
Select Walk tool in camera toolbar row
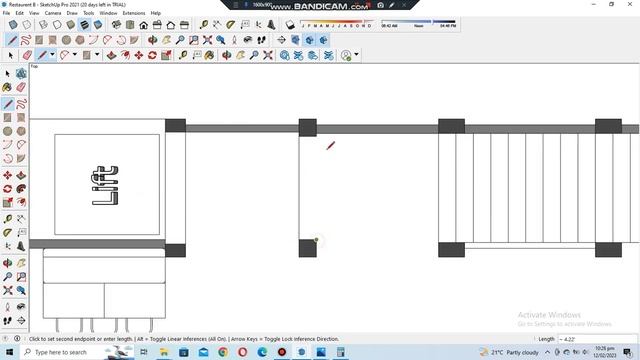click(x=262, y=40)
